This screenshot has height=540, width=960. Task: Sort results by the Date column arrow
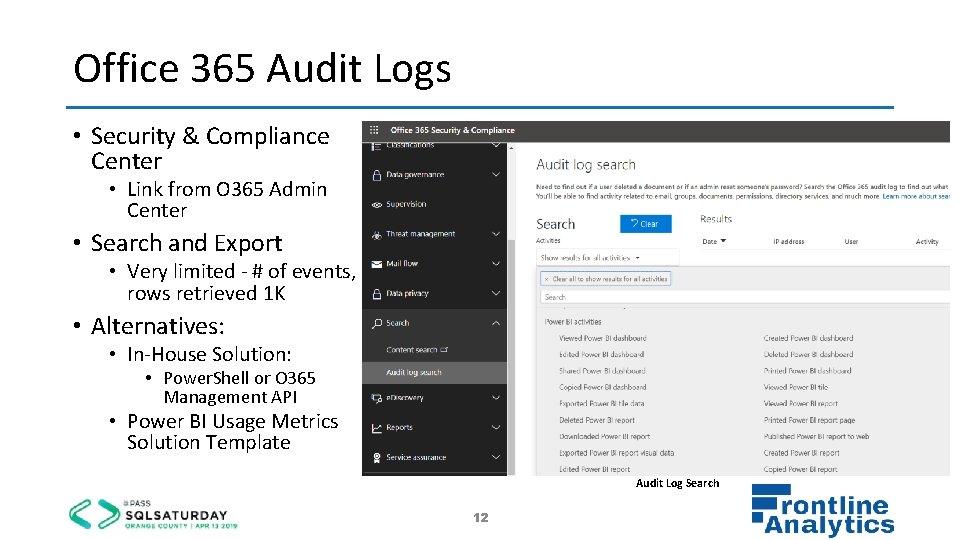(x=723, y=241)
